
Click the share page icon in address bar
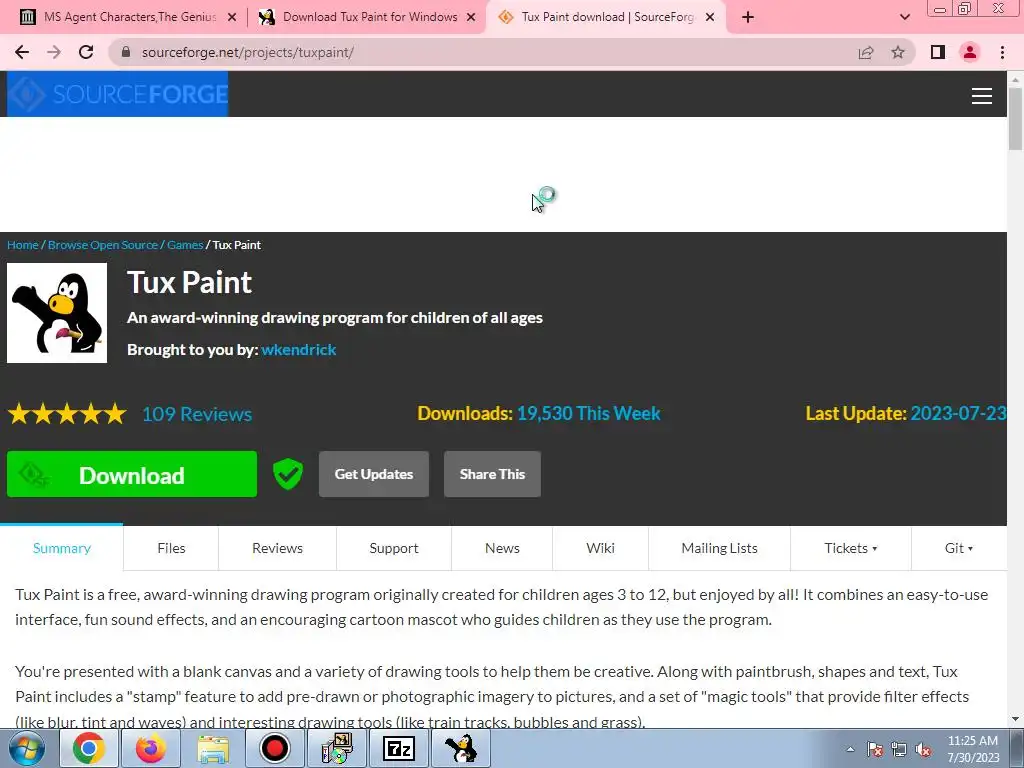pyautogui.click(x=866, y=52)
